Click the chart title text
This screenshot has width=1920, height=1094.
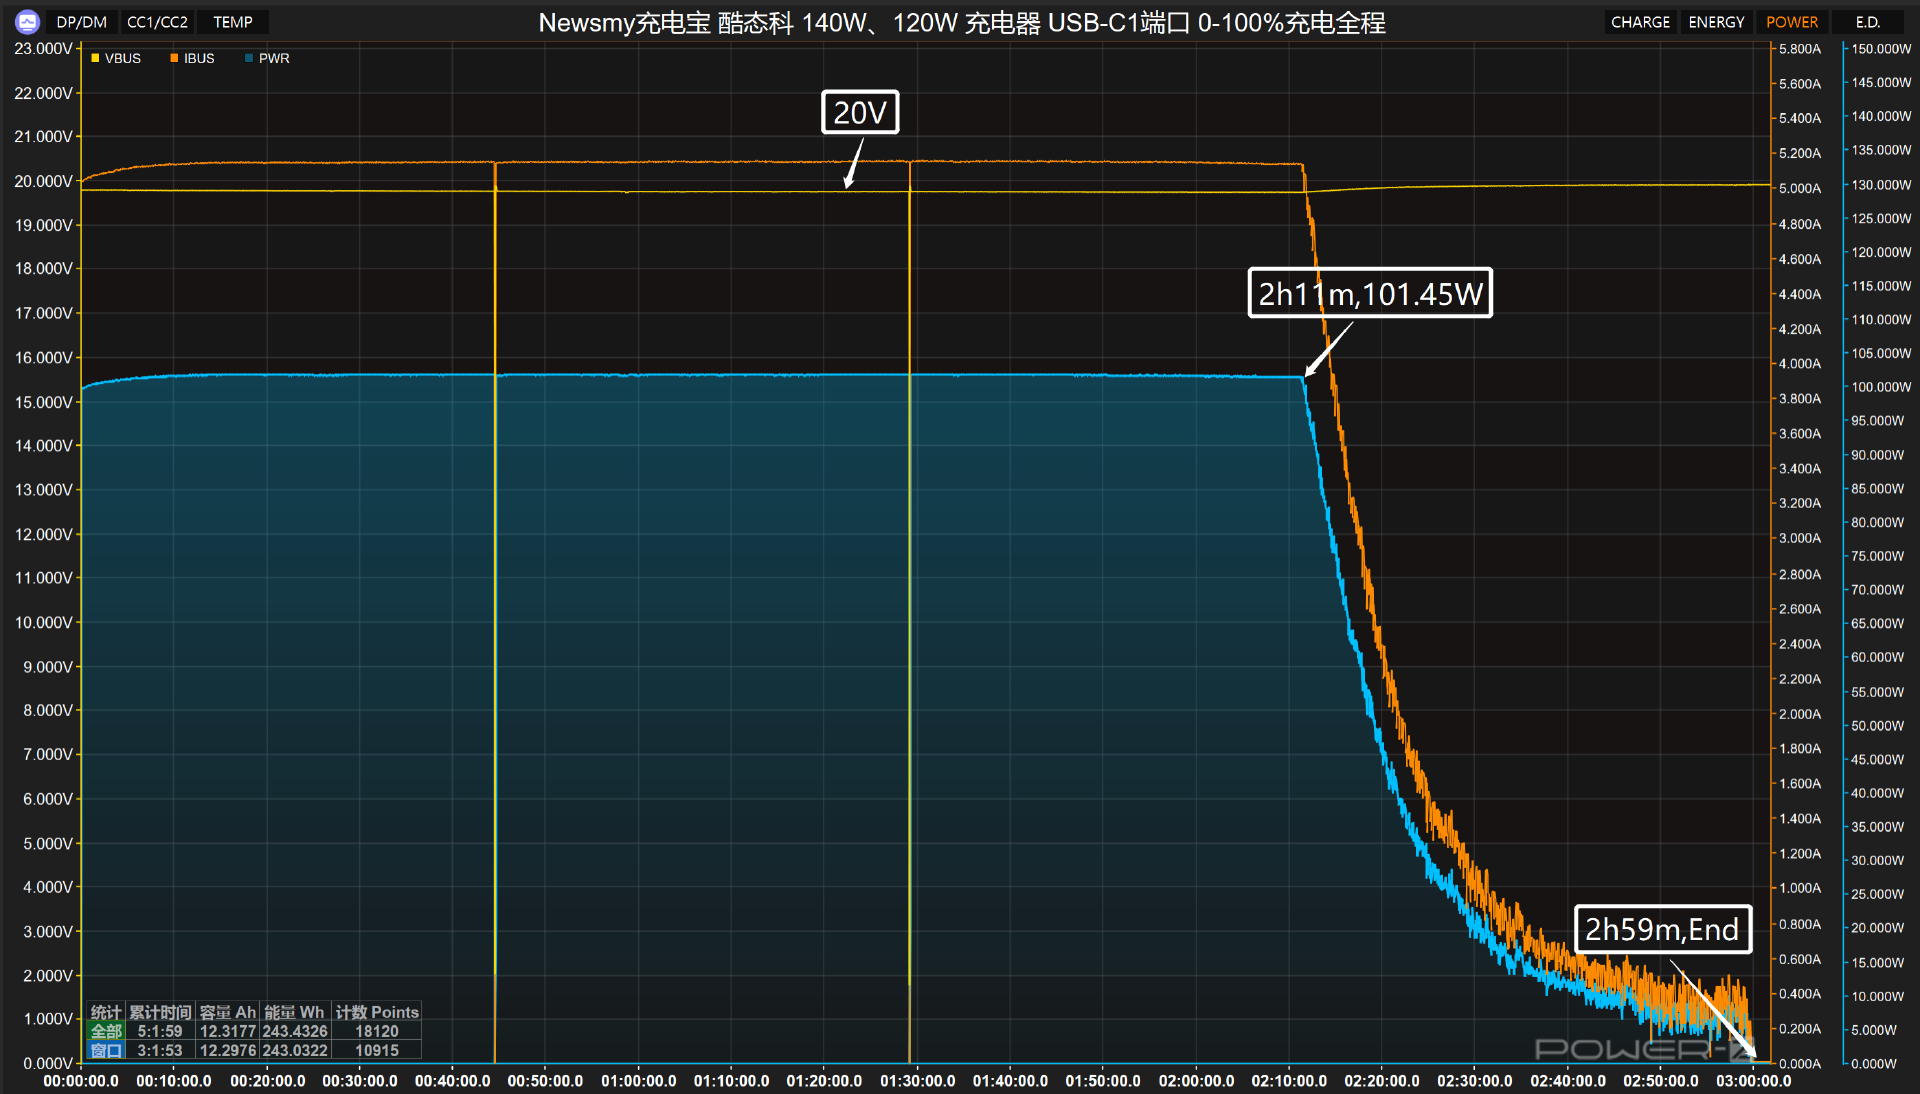tap(962, 22)
